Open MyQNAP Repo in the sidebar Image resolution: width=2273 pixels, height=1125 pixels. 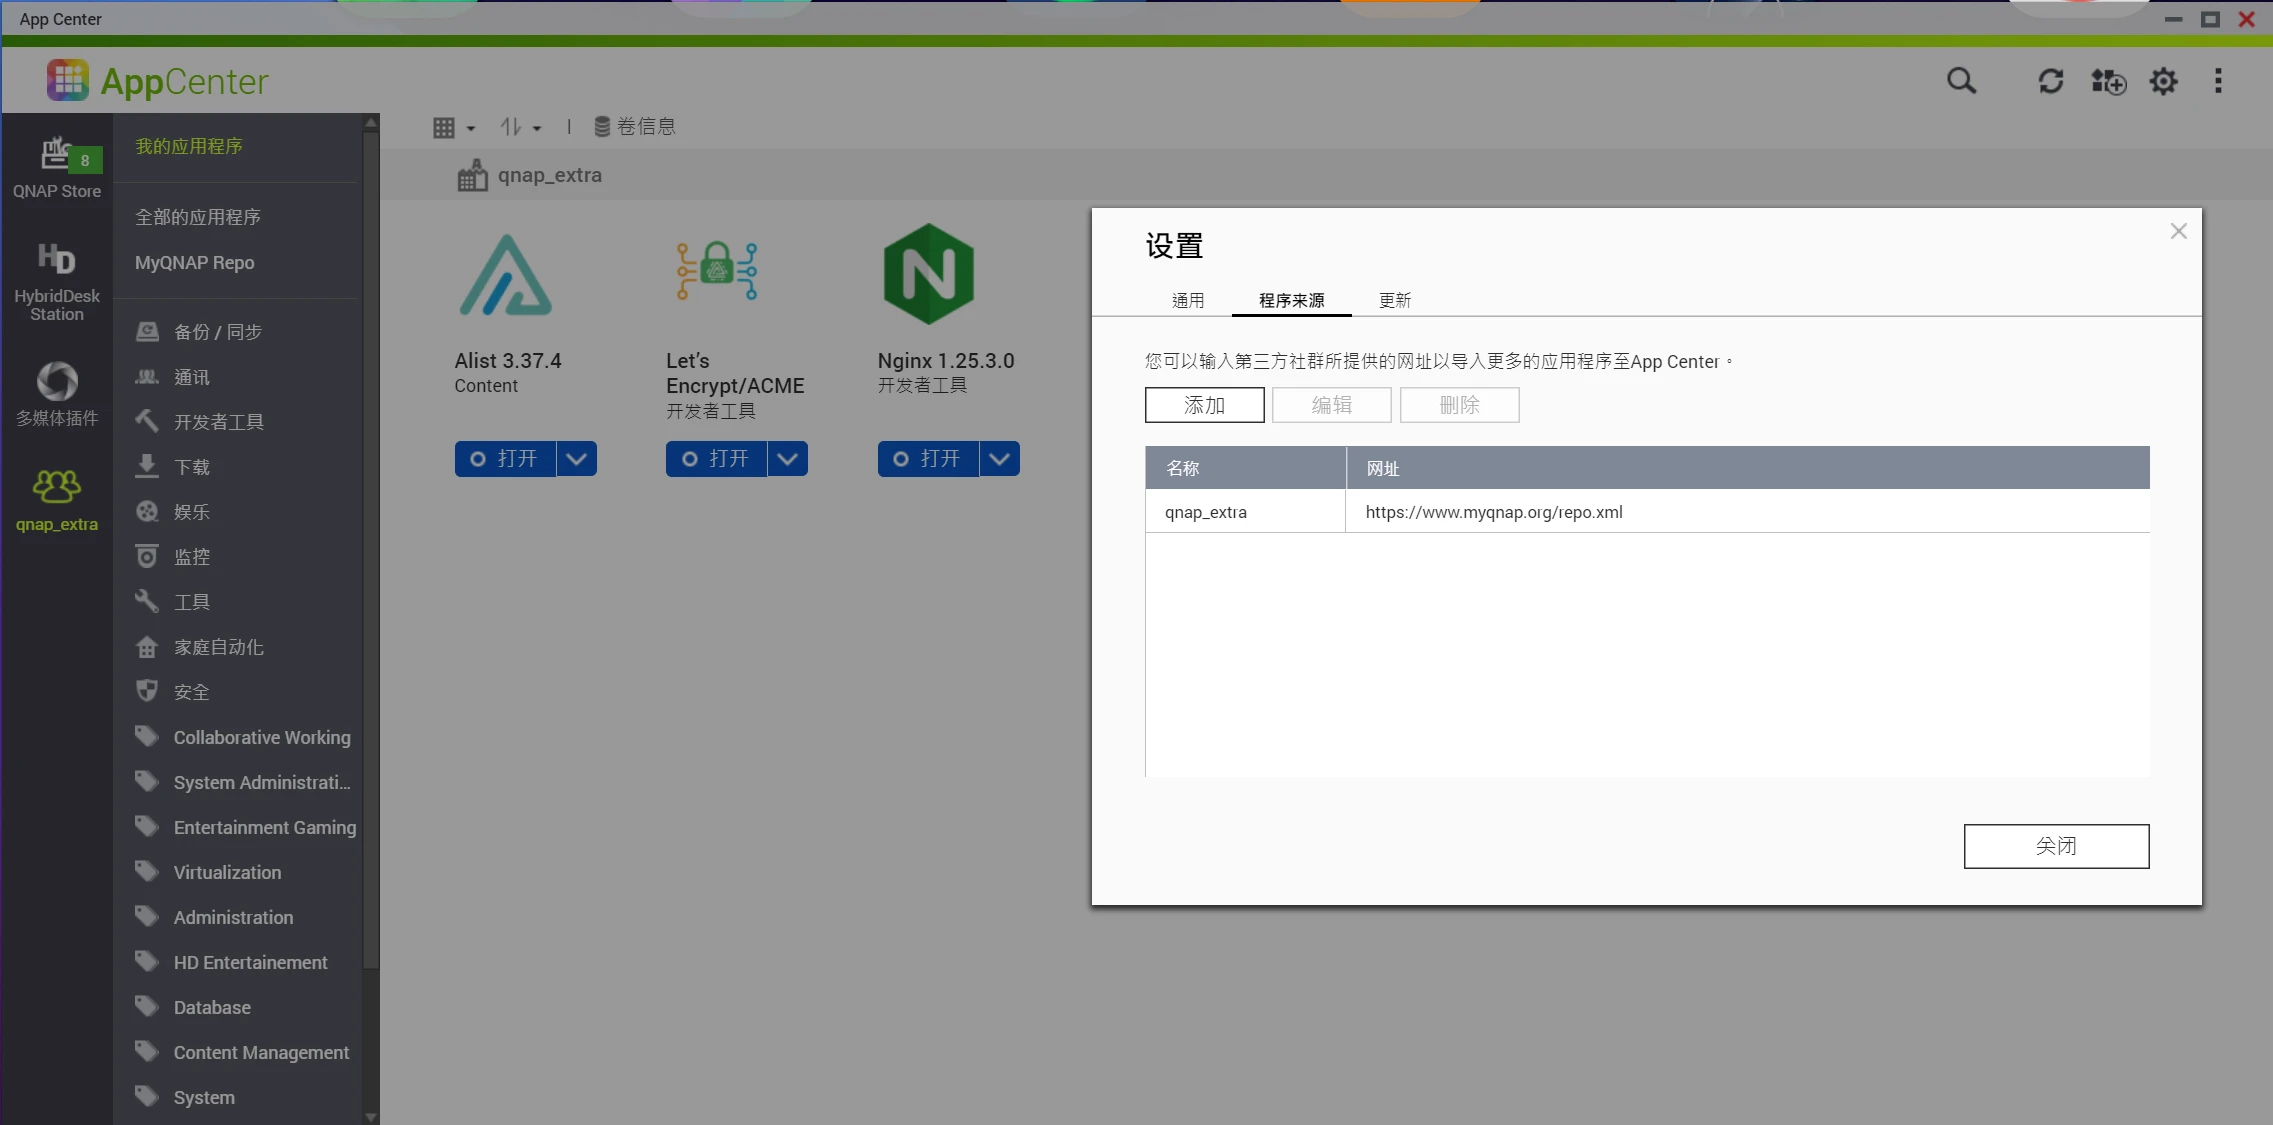(x=194, y=262)
